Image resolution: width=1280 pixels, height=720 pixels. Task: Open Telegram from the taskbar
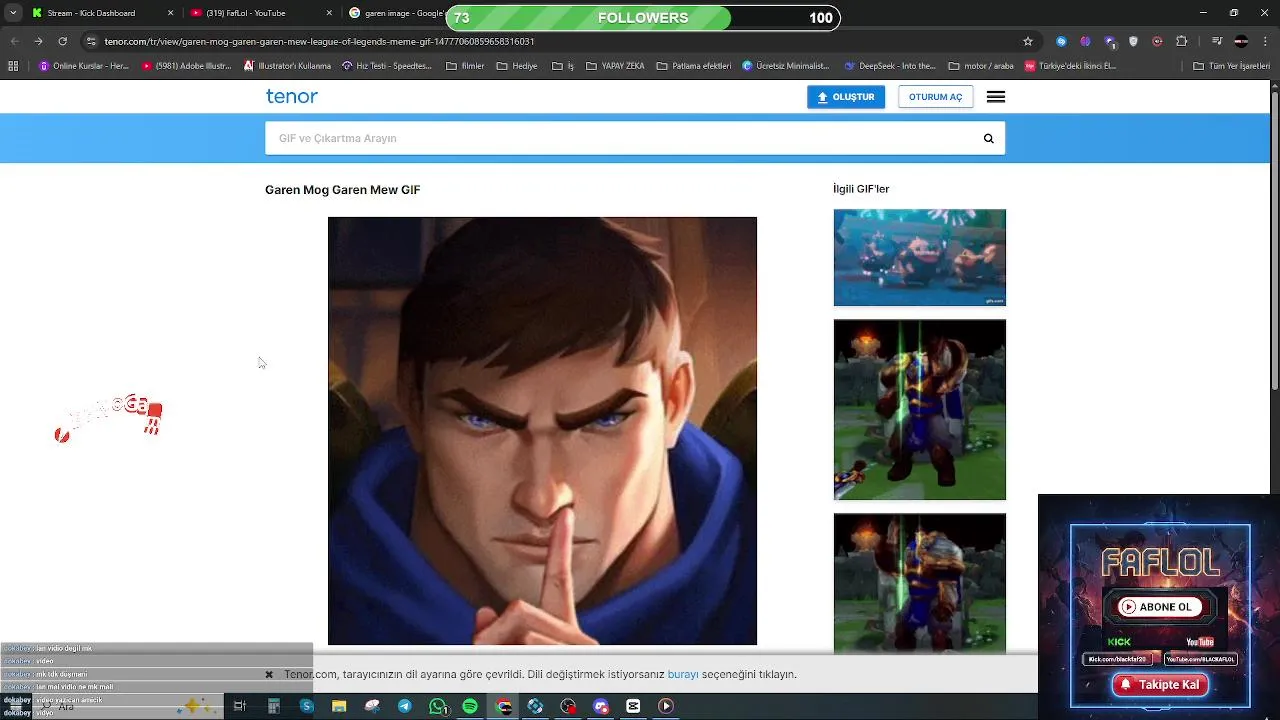tap(404, 706)
